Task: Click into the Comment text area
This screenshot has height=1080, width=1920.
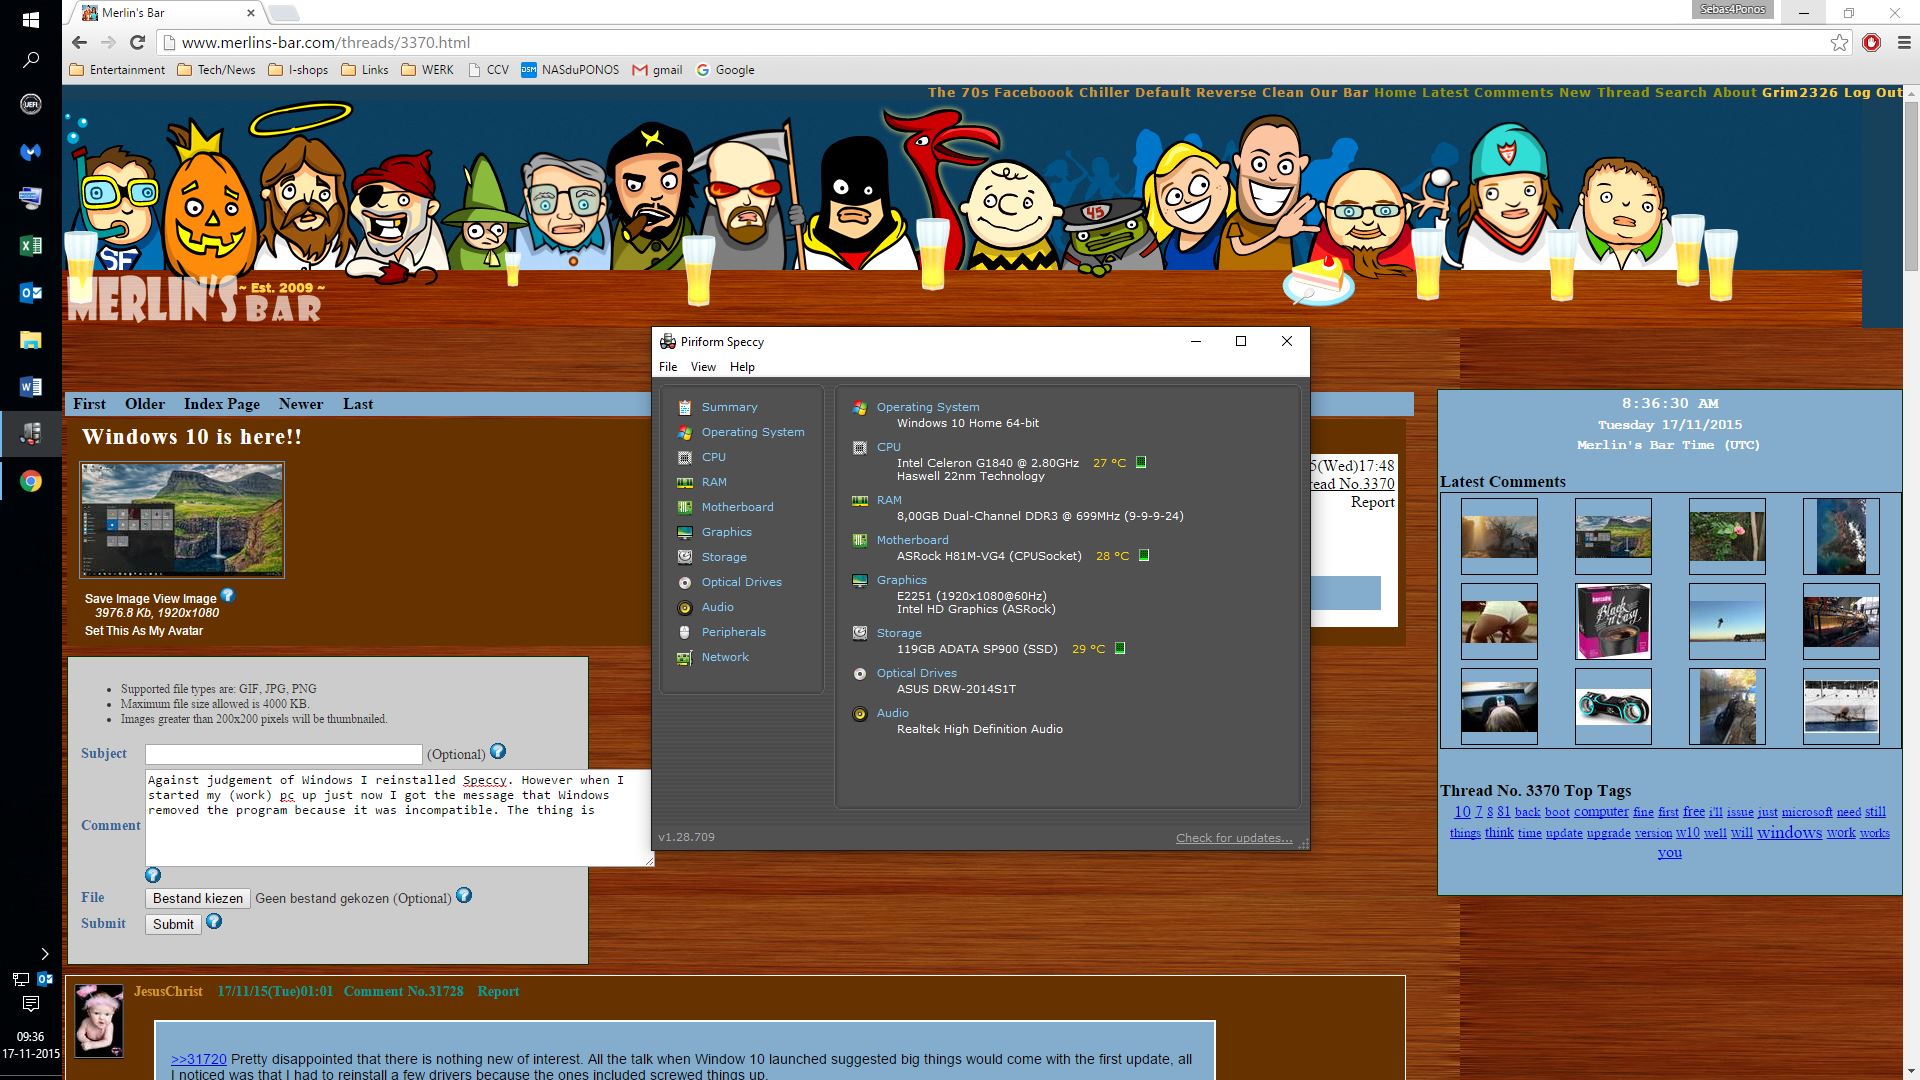Action: tap(399, 817)
